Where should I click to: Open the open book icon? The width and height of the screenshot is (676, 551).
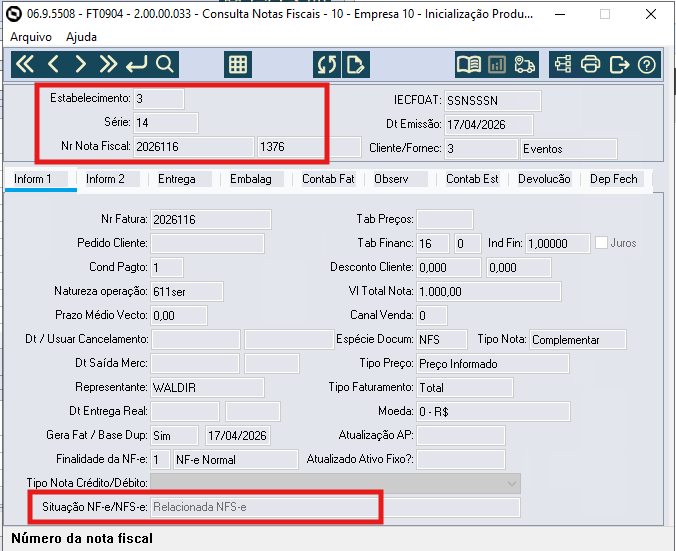(469, 65)
